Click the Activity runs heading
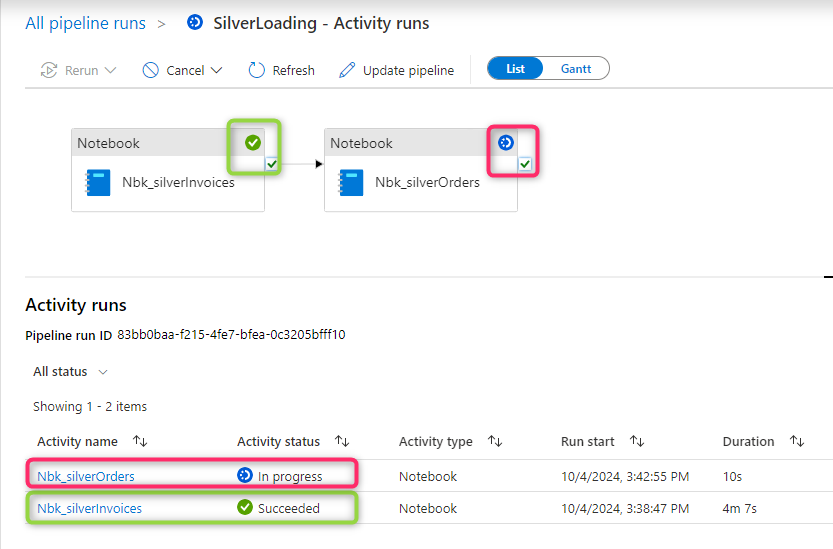Viewport: 833px width, 549px height. (x=76, y=305)
